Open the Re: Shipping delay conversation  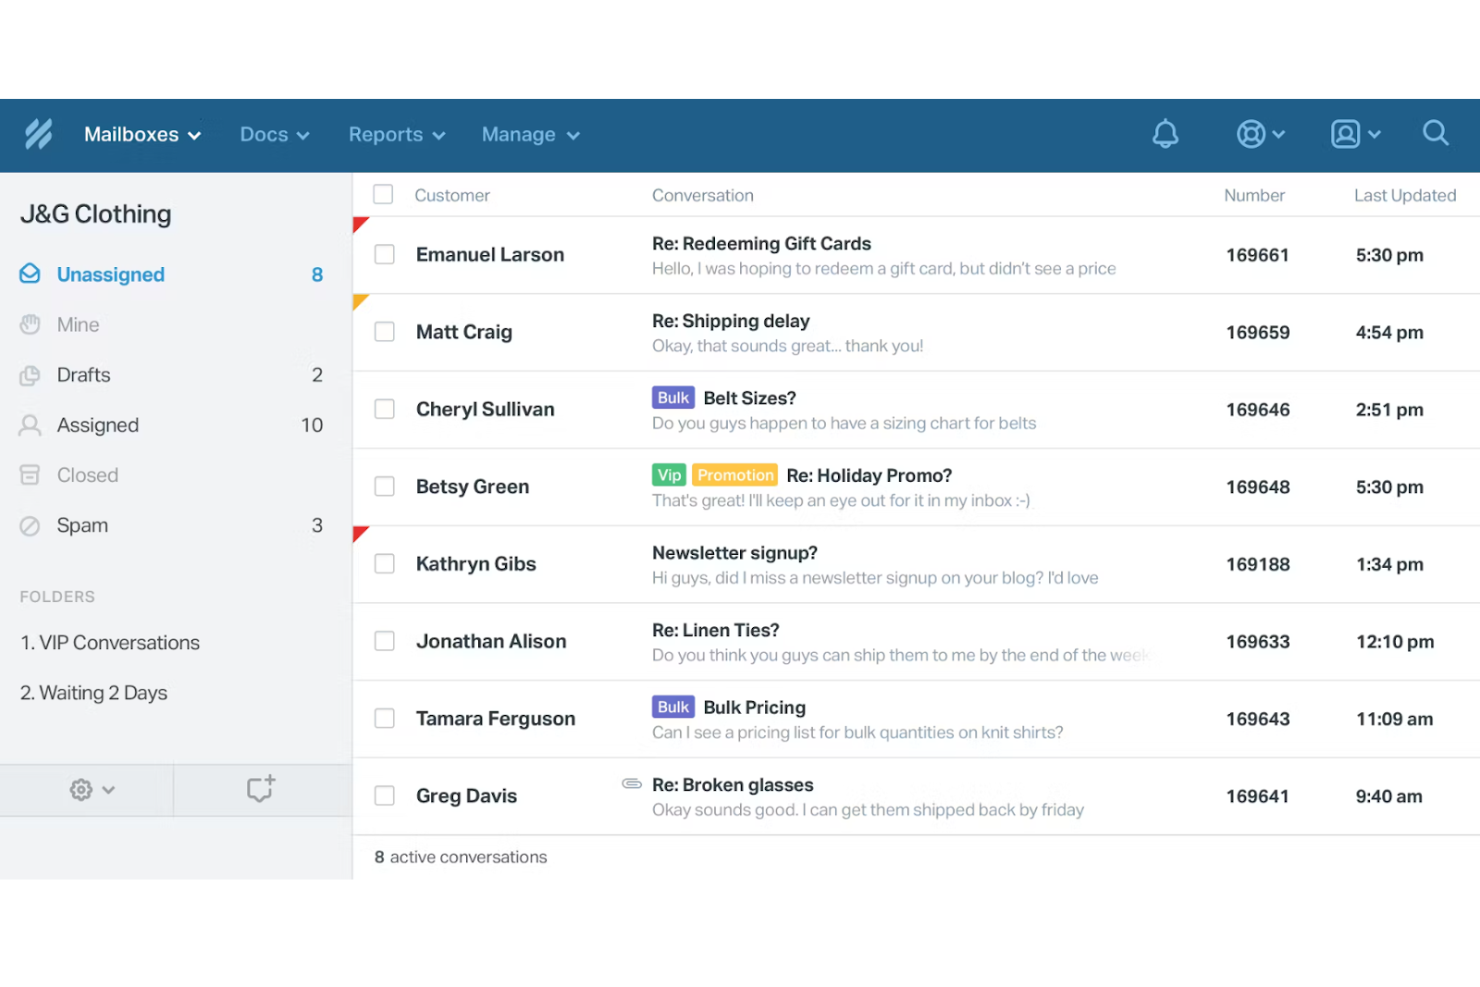point(731,321)
